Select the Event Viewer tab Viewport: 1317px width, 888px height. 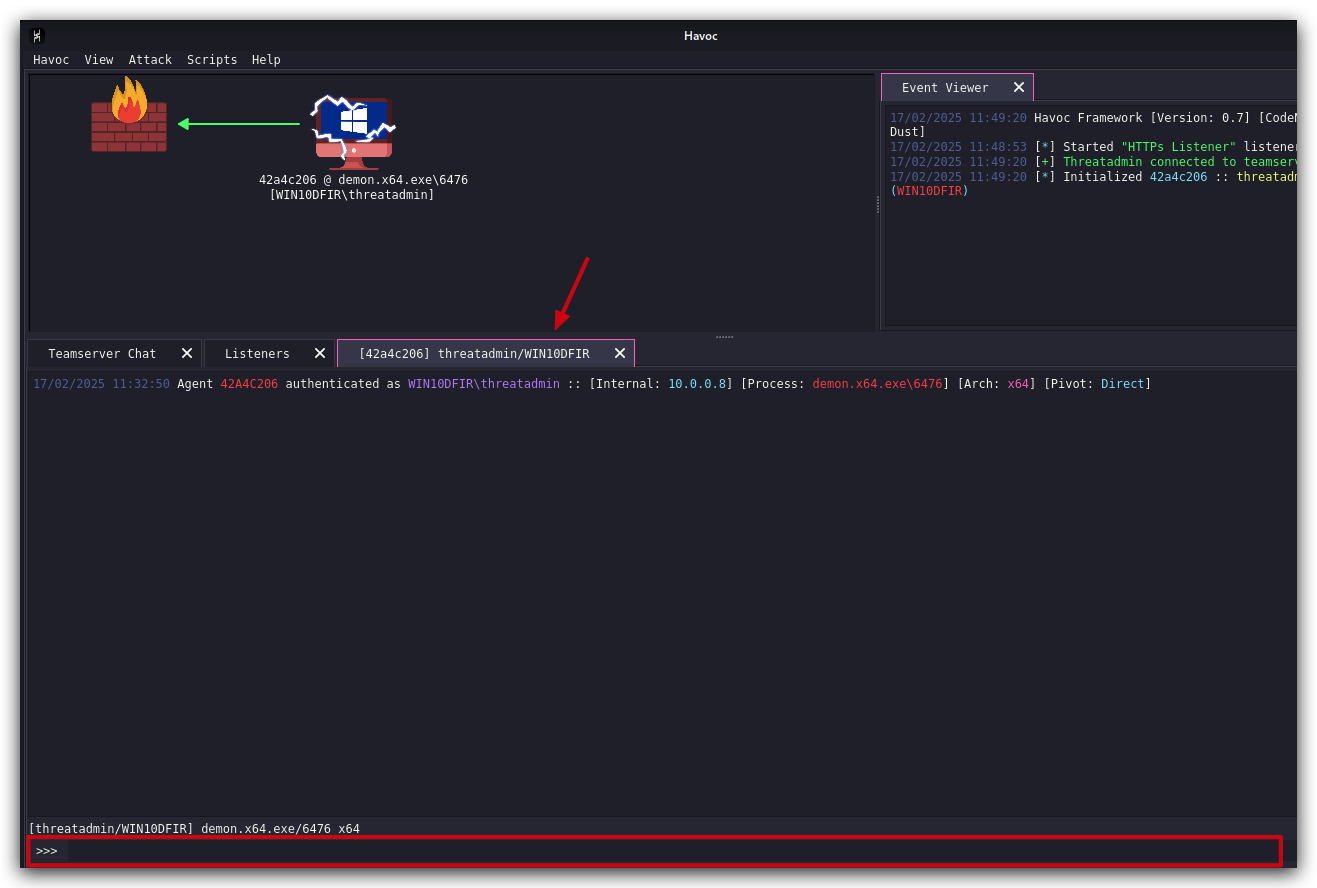pos(957,87)
